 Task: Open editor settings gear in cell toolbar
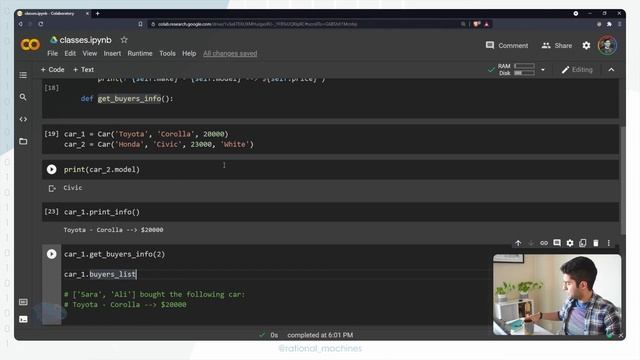[x=570, y=243]
